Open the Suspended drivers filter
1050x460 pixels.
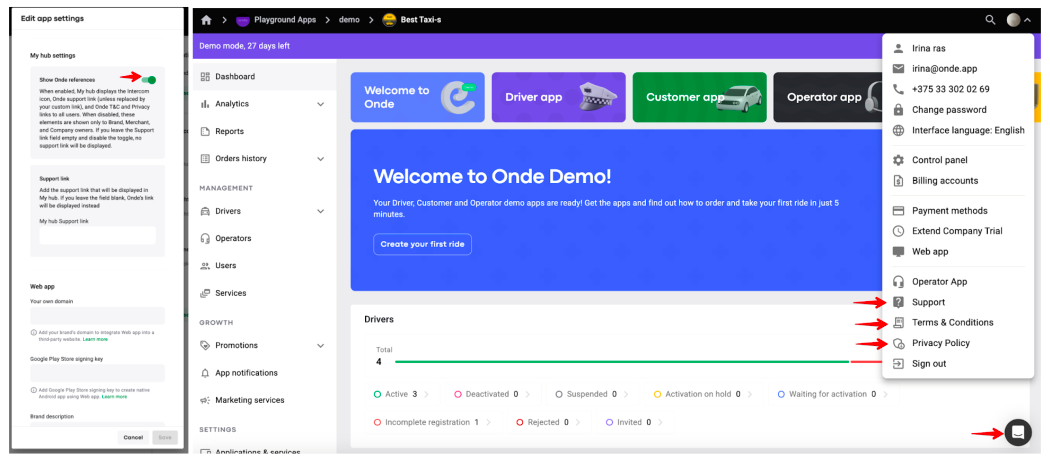click(592, 394)
